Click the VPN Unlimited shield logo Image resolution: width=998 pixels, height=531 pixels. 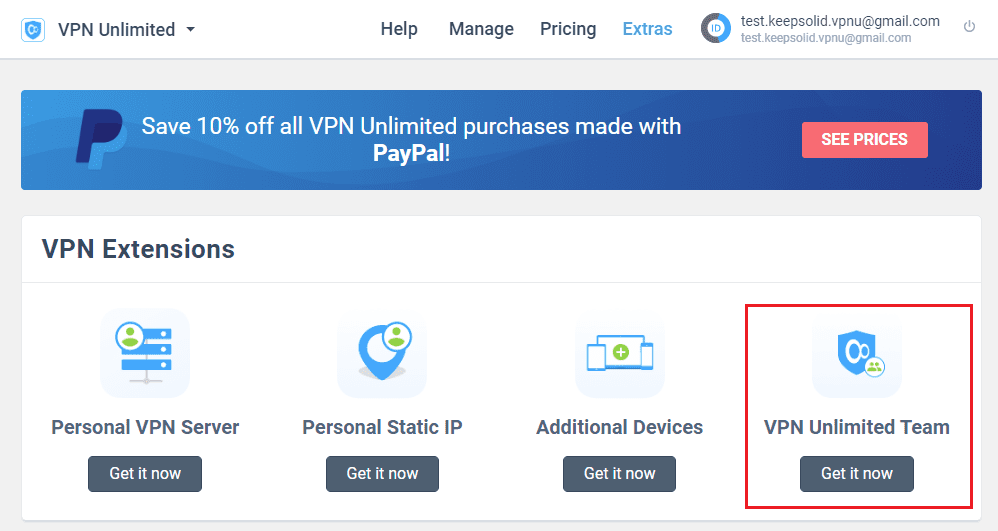click(x=33, y=30)
